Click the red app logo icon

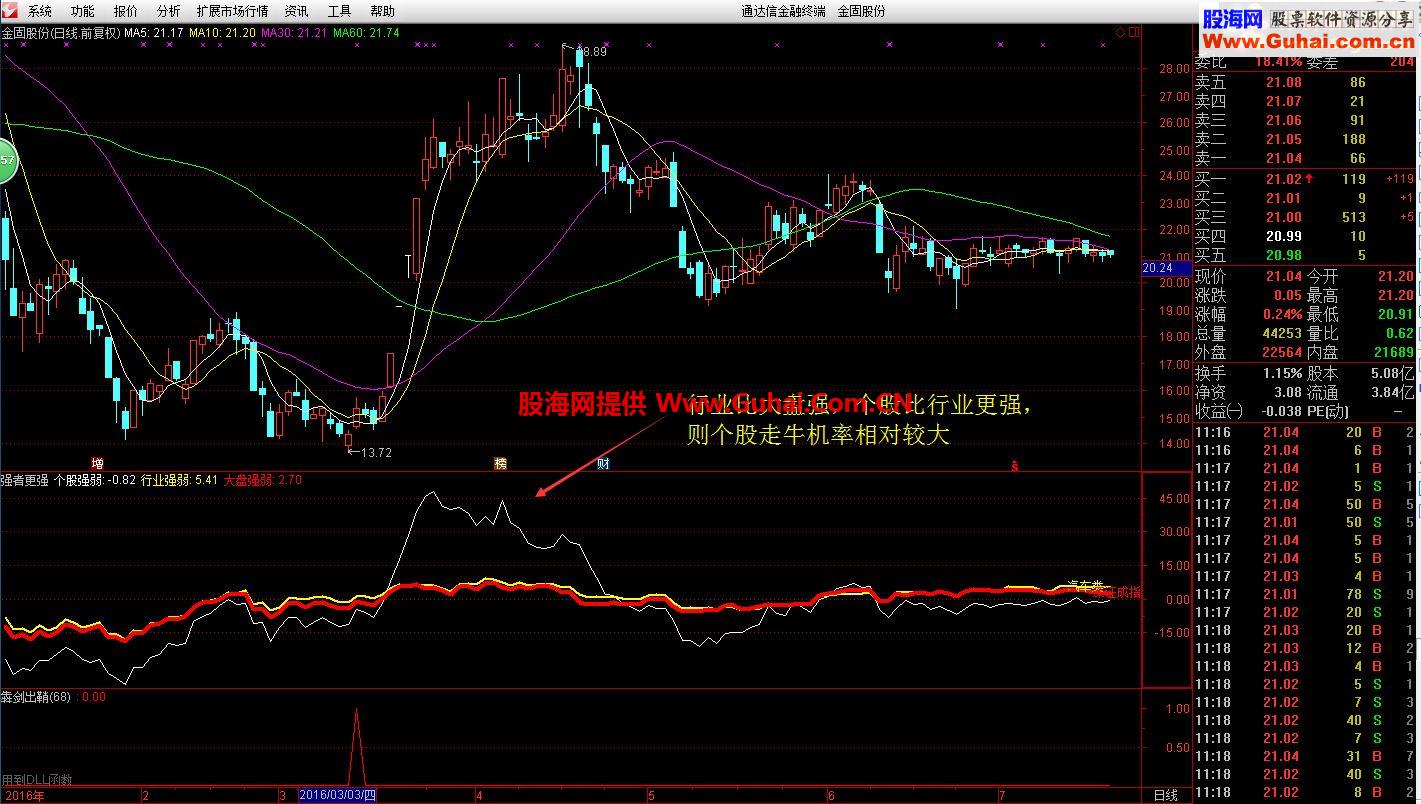(x=10, y=11)
